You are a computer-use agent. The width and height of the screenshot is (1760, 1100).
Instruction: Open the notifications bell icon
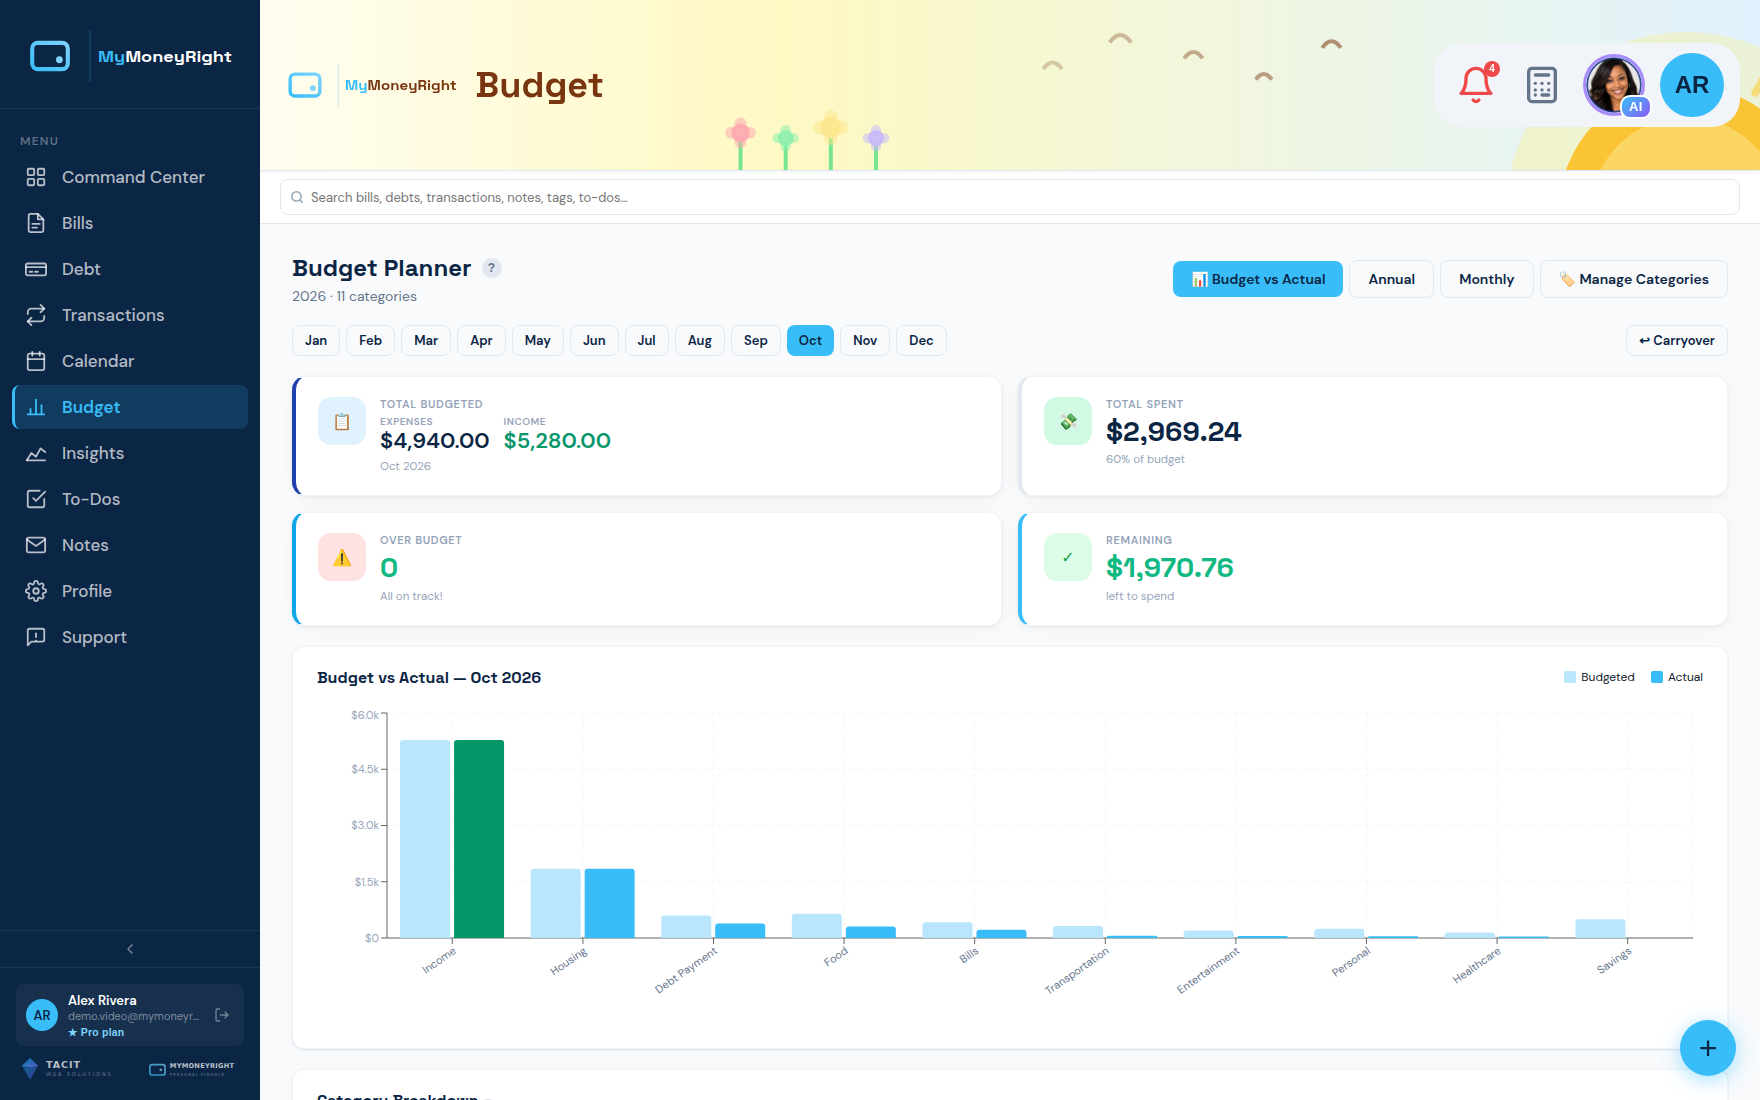(1476, 85)
